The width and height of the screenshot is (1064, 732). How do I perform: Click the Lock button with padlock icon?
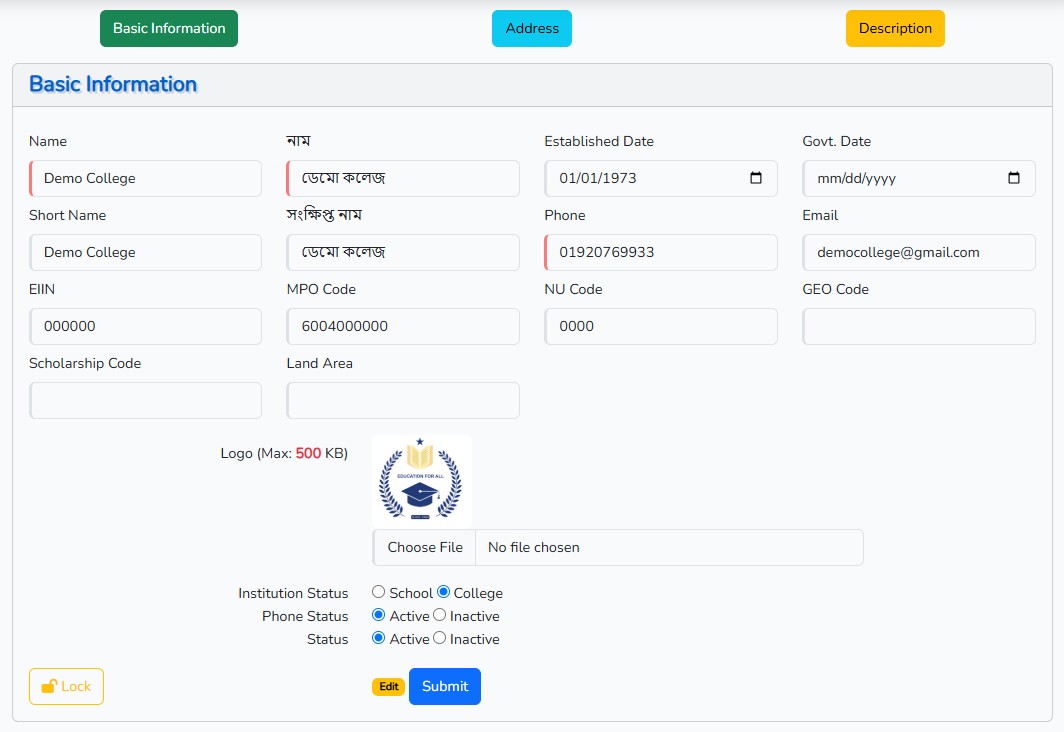click(x=66, y=686)
